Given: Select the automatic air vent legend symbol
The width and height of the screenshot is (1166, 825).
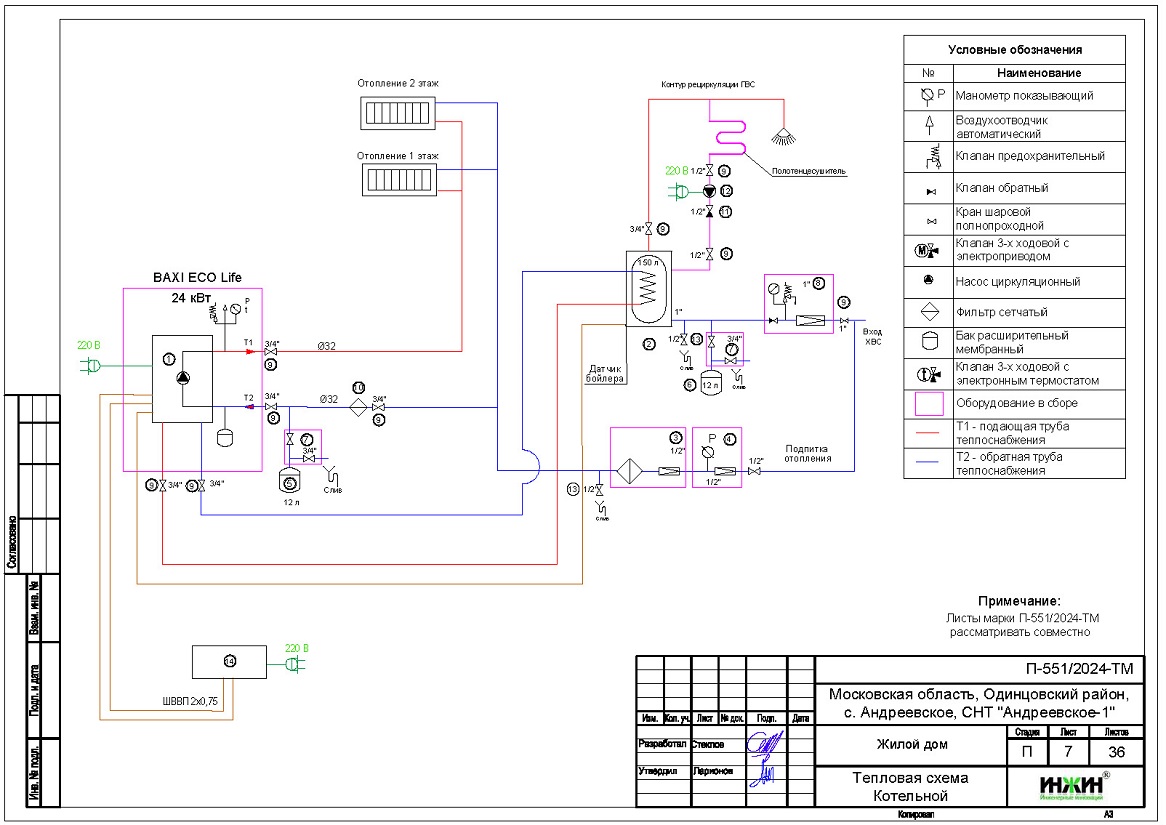Looking at the screenshot, I should (928, 125).
